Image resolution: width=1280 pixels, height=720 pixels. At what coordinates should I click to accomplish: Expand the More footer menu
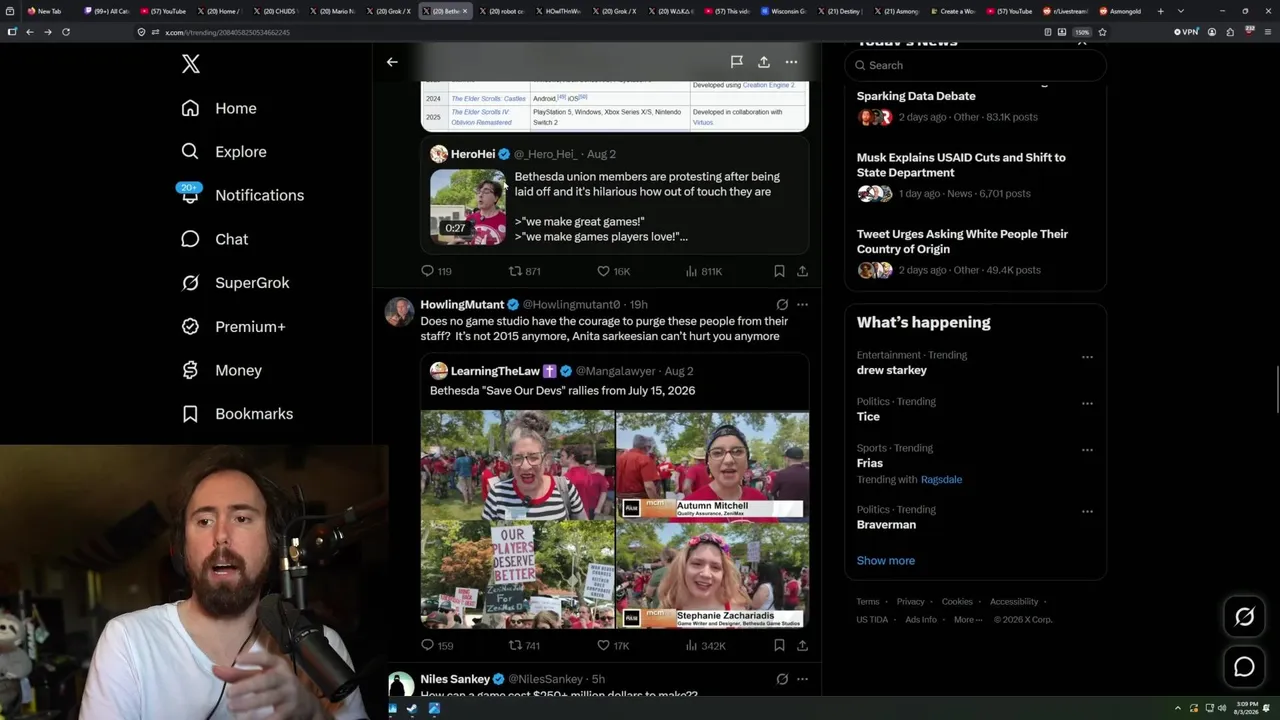click(967, 620)
